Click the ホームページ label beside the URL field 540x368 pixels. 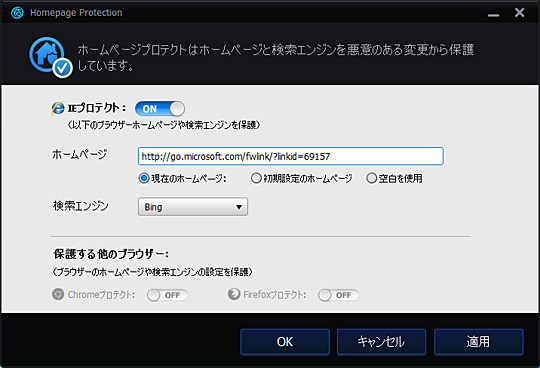click(x=80, y=155)
